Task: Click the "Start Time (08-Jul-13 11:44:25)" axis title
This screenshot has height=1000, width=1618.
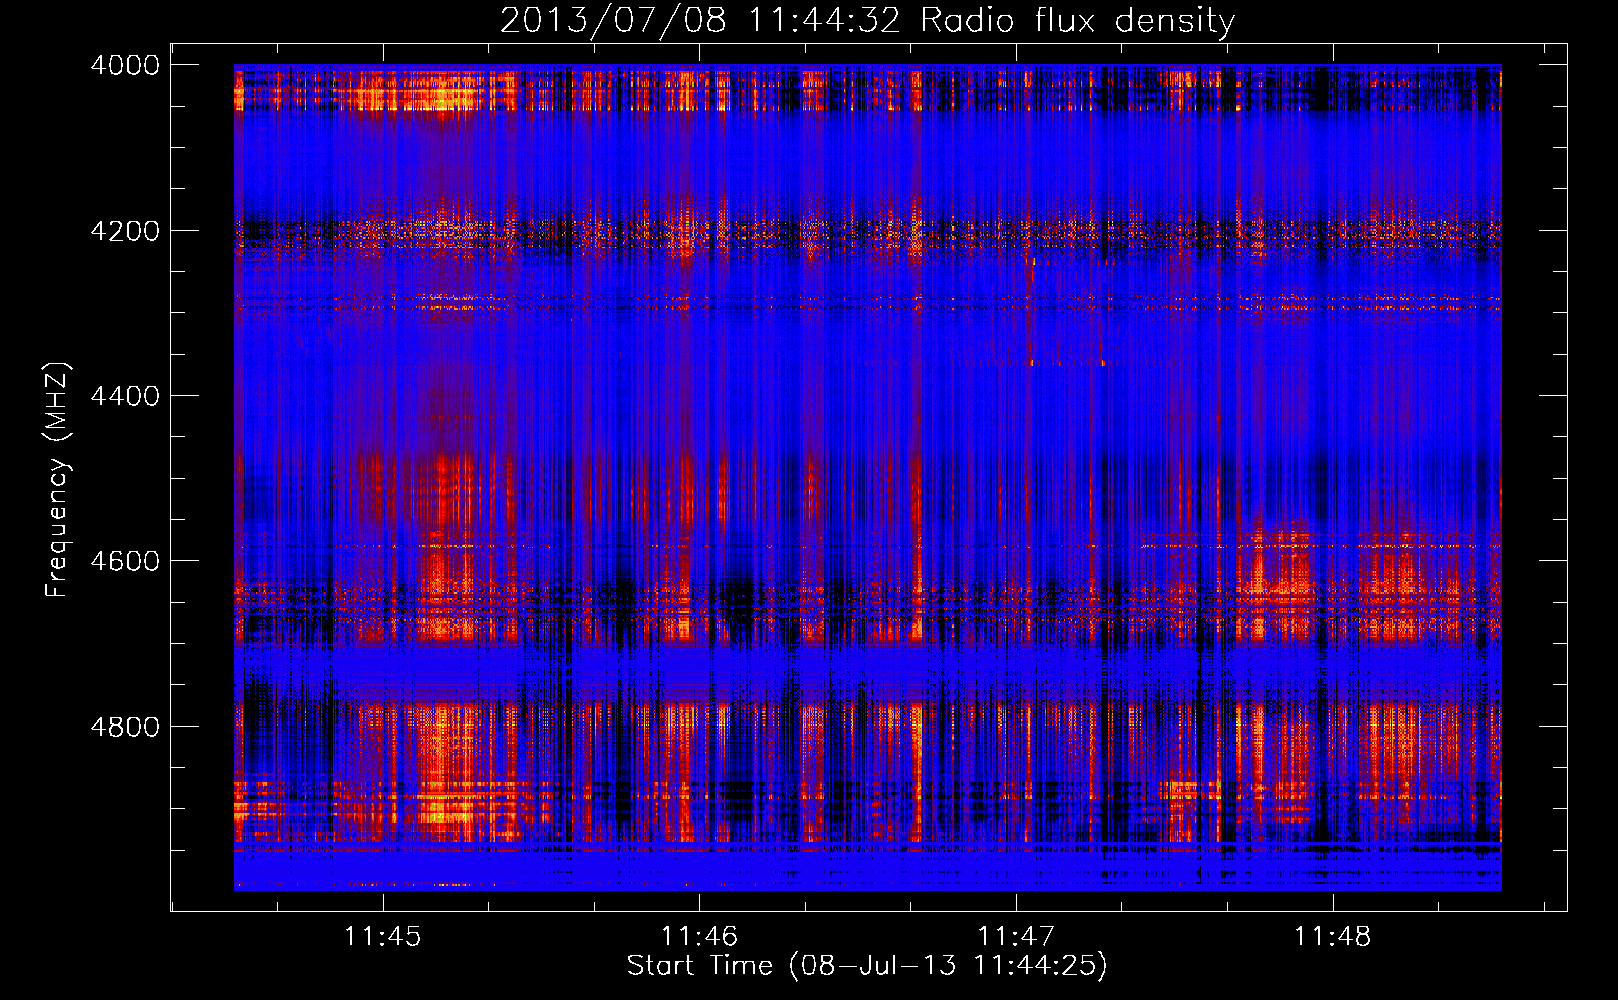Action: (x=867, y=966)
